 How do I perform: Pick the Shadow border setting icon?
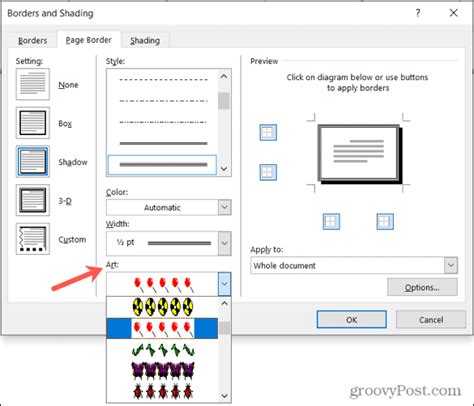[x=33, y=162]
